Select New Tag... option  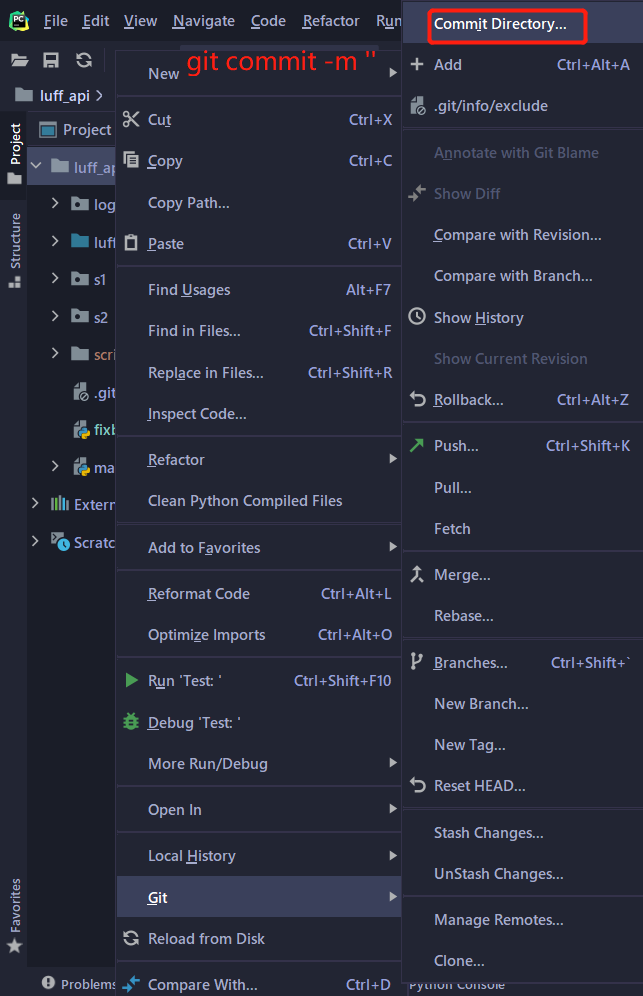coord(522,744)
